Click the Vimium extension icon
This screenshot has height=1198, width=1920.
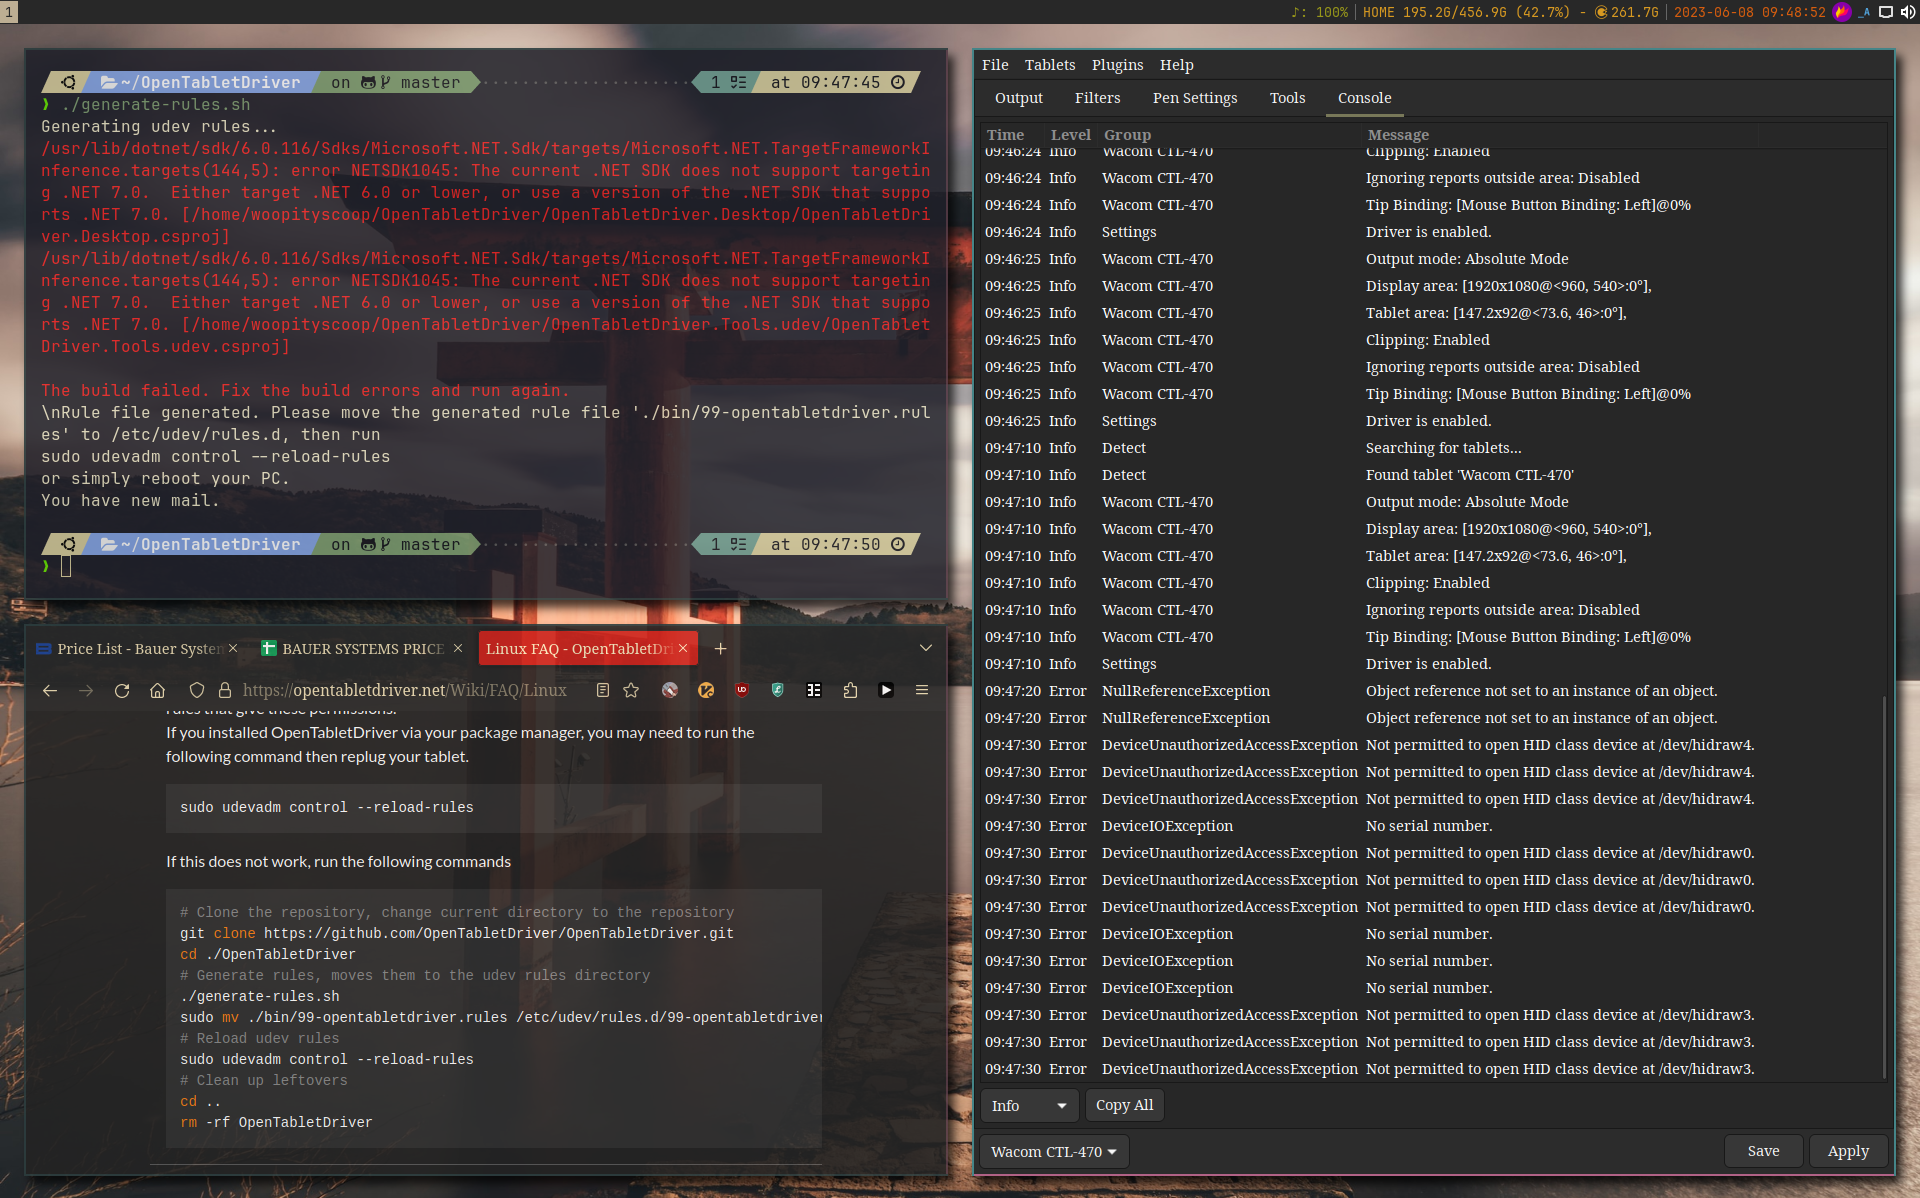tap(707, 690)
